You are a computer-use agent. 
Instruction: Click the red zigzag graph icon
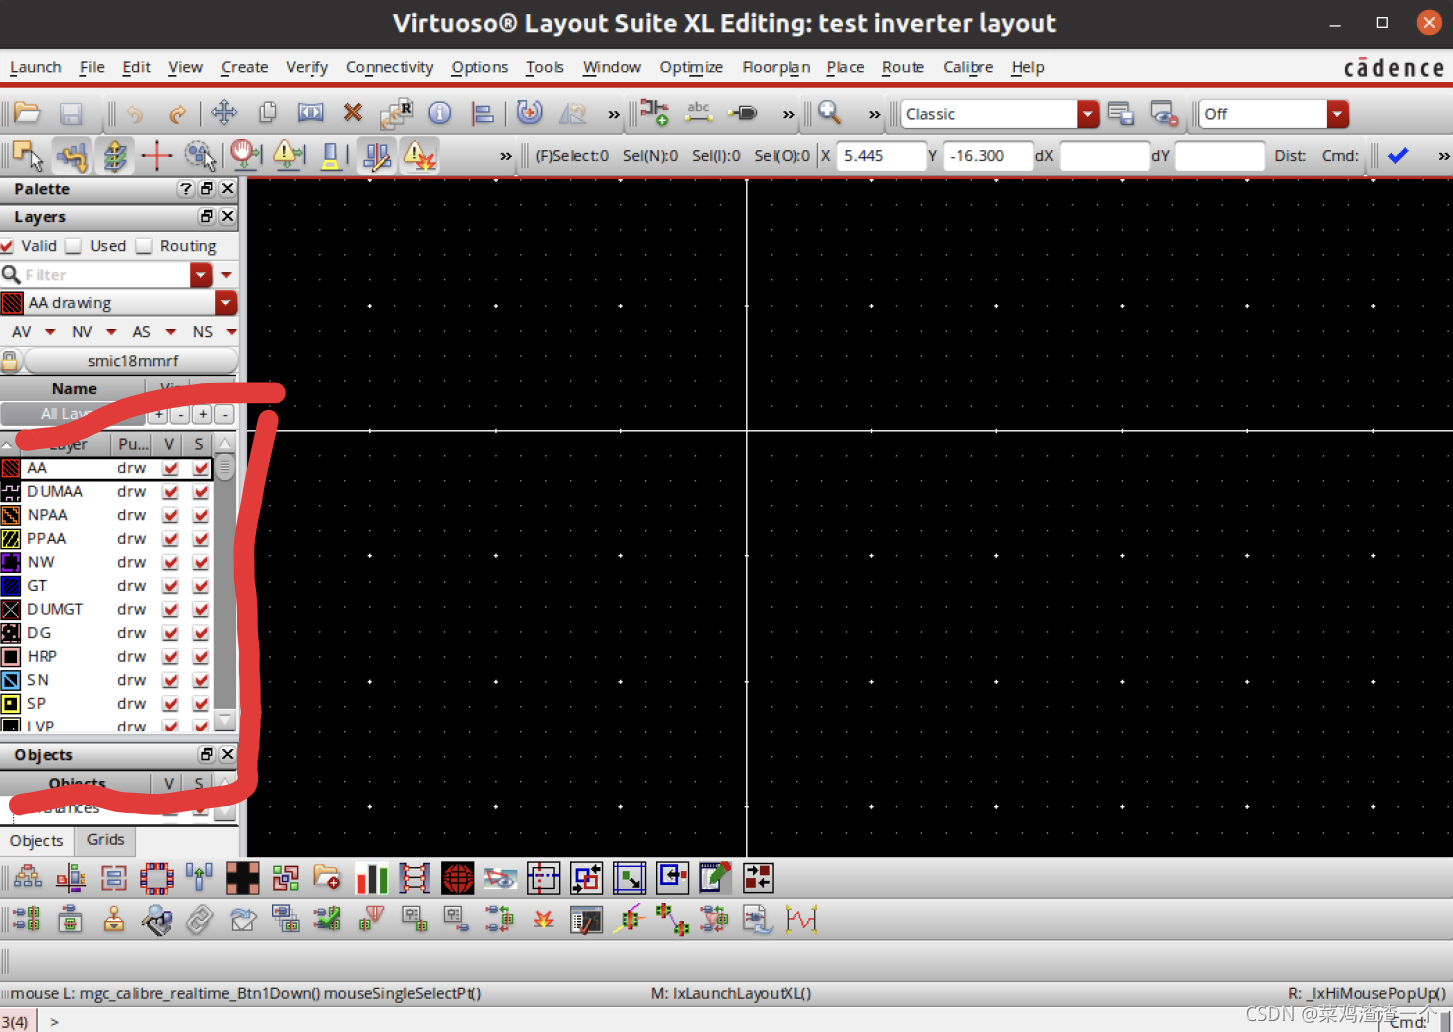[802, 919]
